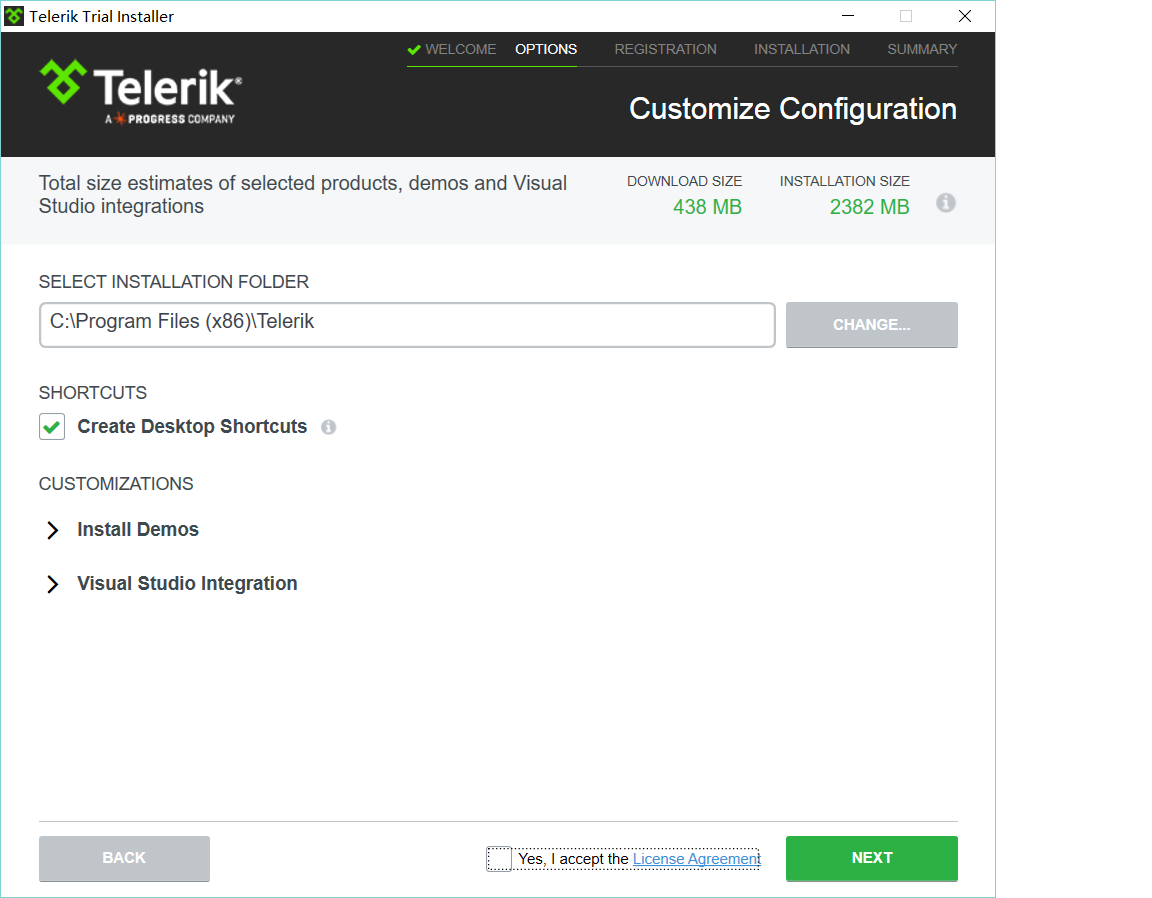
Task: Click the info icon beside installation size
Action: coord(946,203)
